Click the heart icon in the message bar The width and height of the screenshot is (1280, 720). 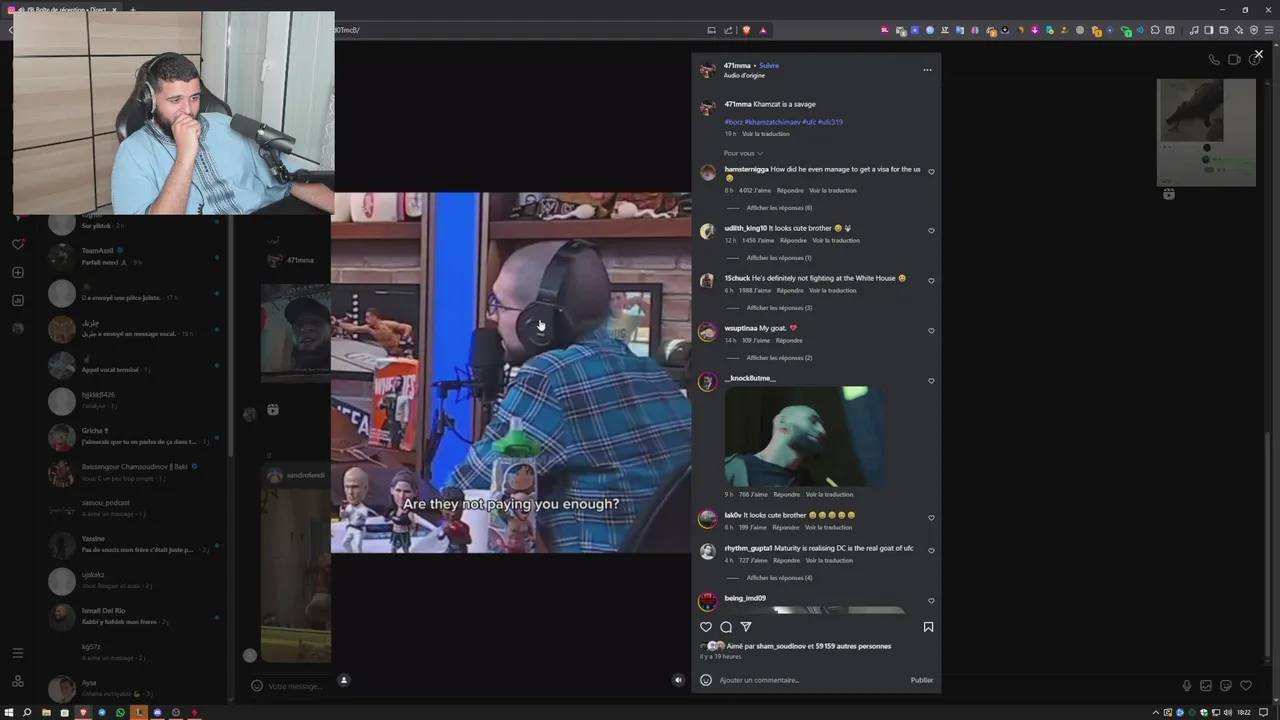pos(1246,686)
